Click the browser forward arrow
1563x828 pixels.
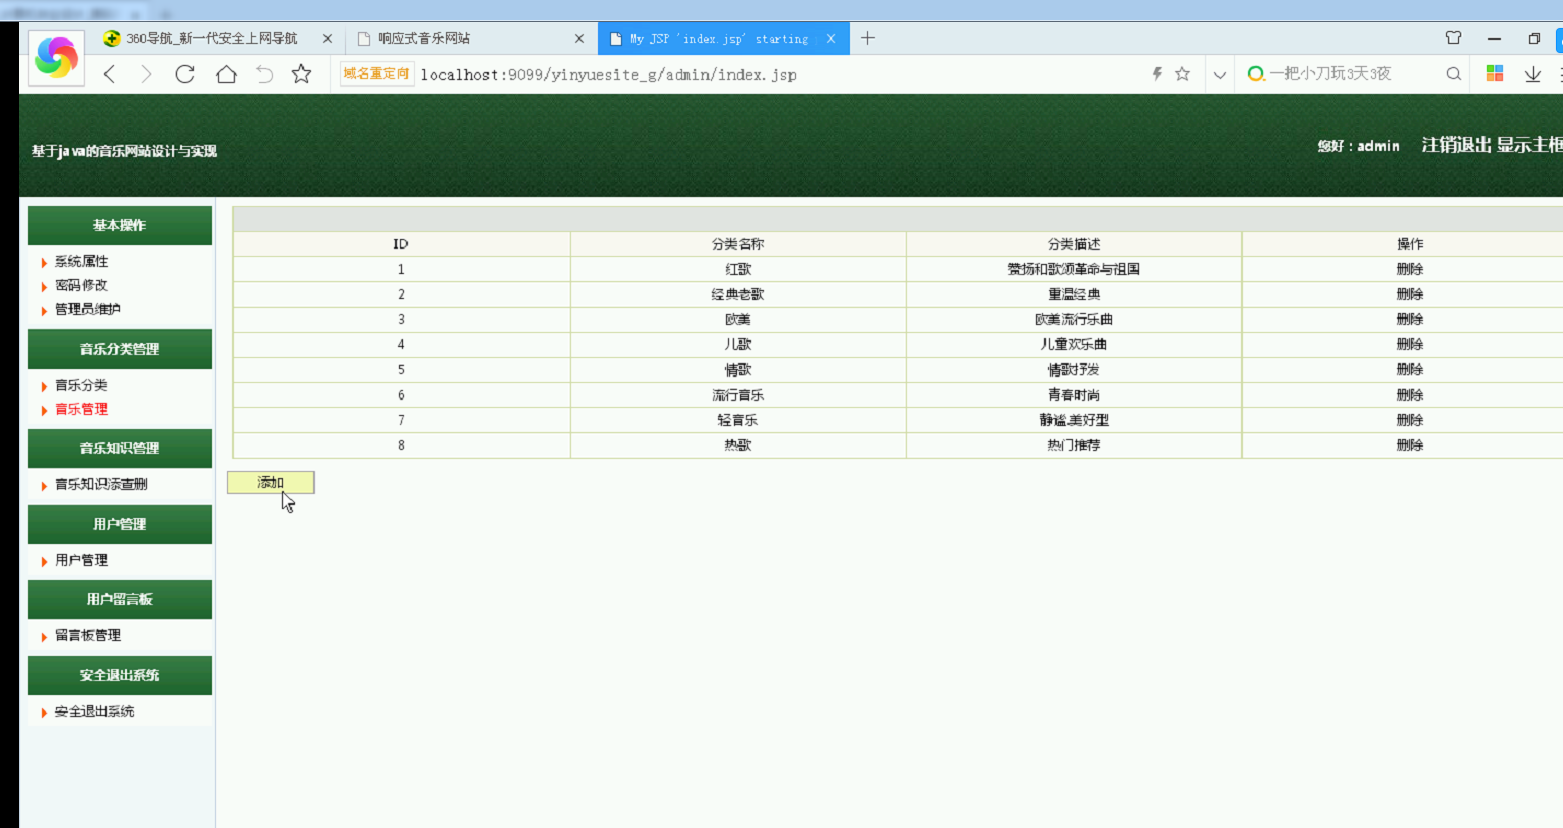pos(146,74)
